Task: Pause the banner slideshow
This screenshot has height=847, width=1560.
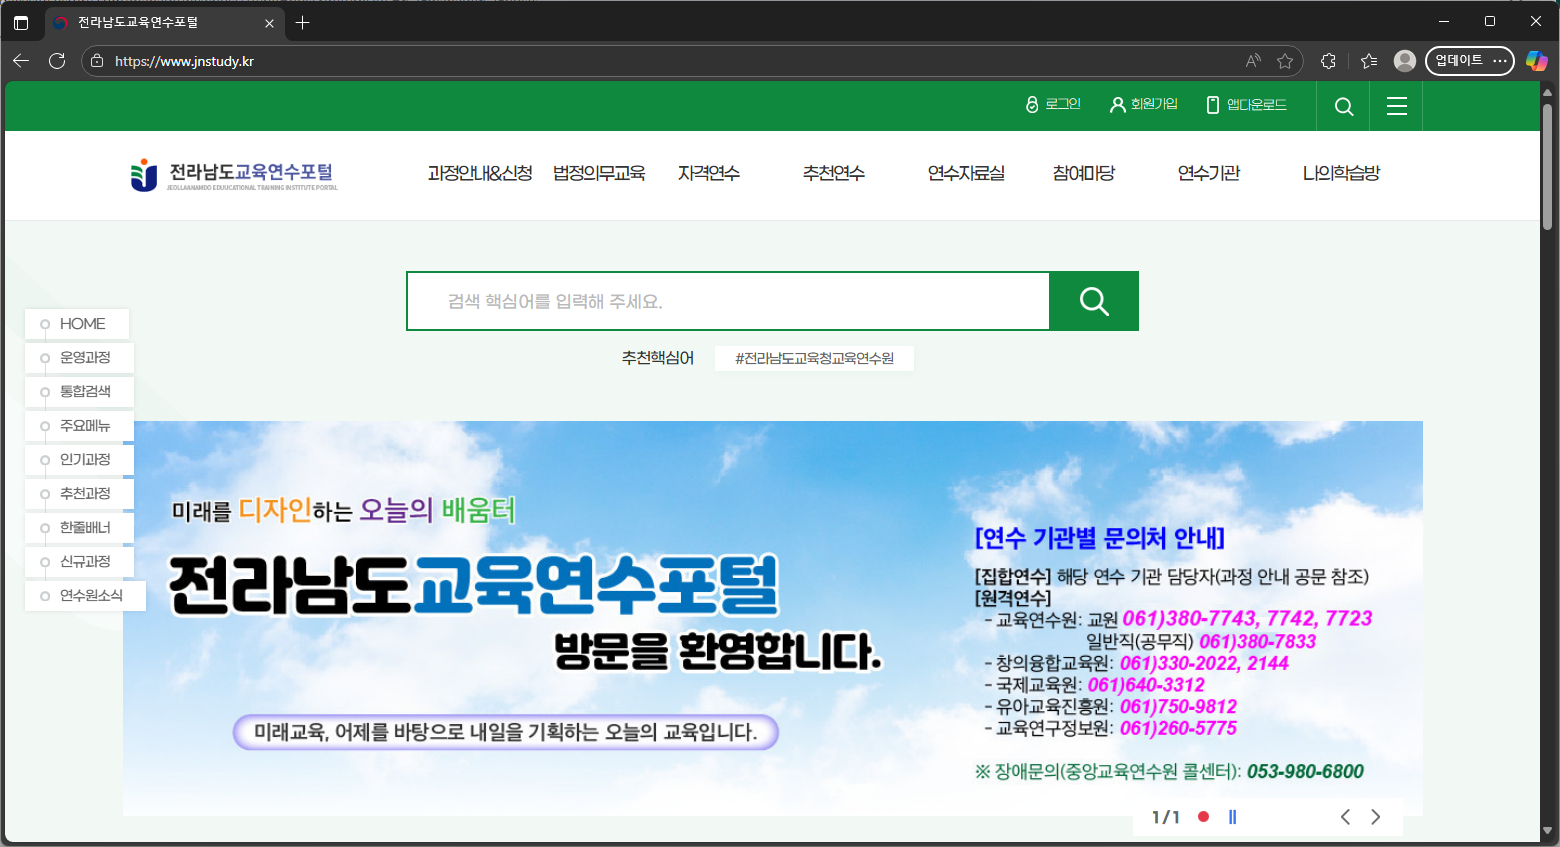Action: pyautogui.click(x=1231, y=817)
